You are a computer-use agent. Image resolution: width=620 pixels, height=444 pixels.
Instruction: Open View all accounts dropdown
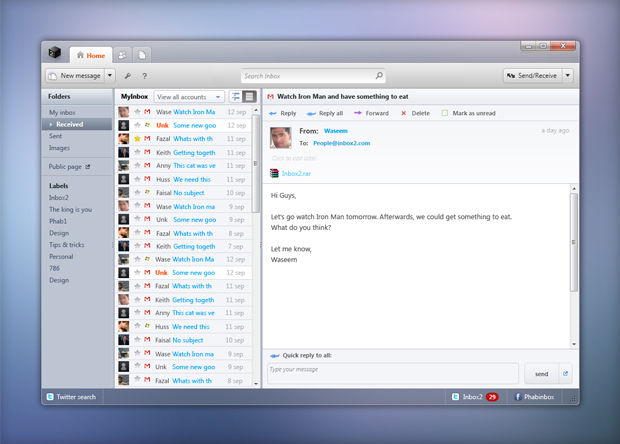click(x=189, y=97)
